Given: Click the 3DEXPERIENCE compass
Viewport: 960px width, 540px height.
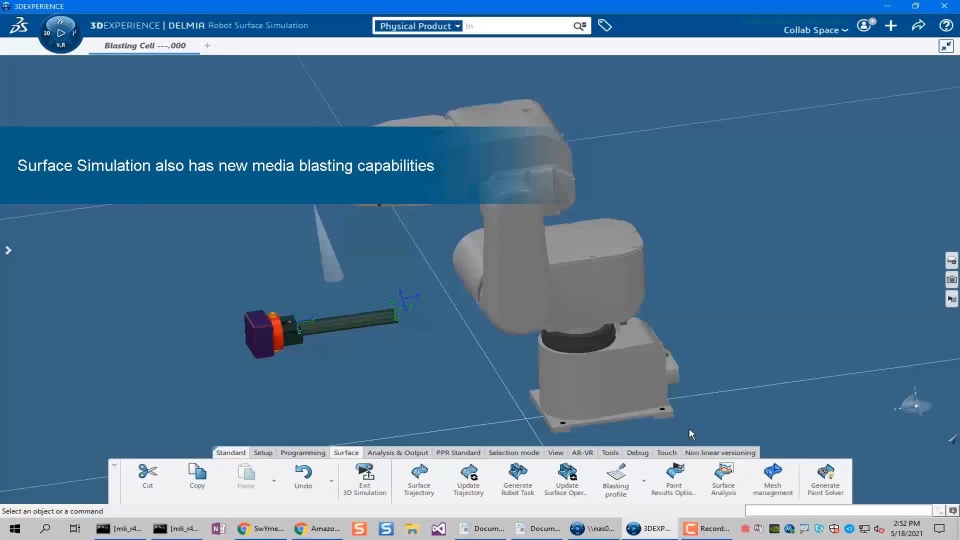Looking at the screenshot, I should coord(60,33).
